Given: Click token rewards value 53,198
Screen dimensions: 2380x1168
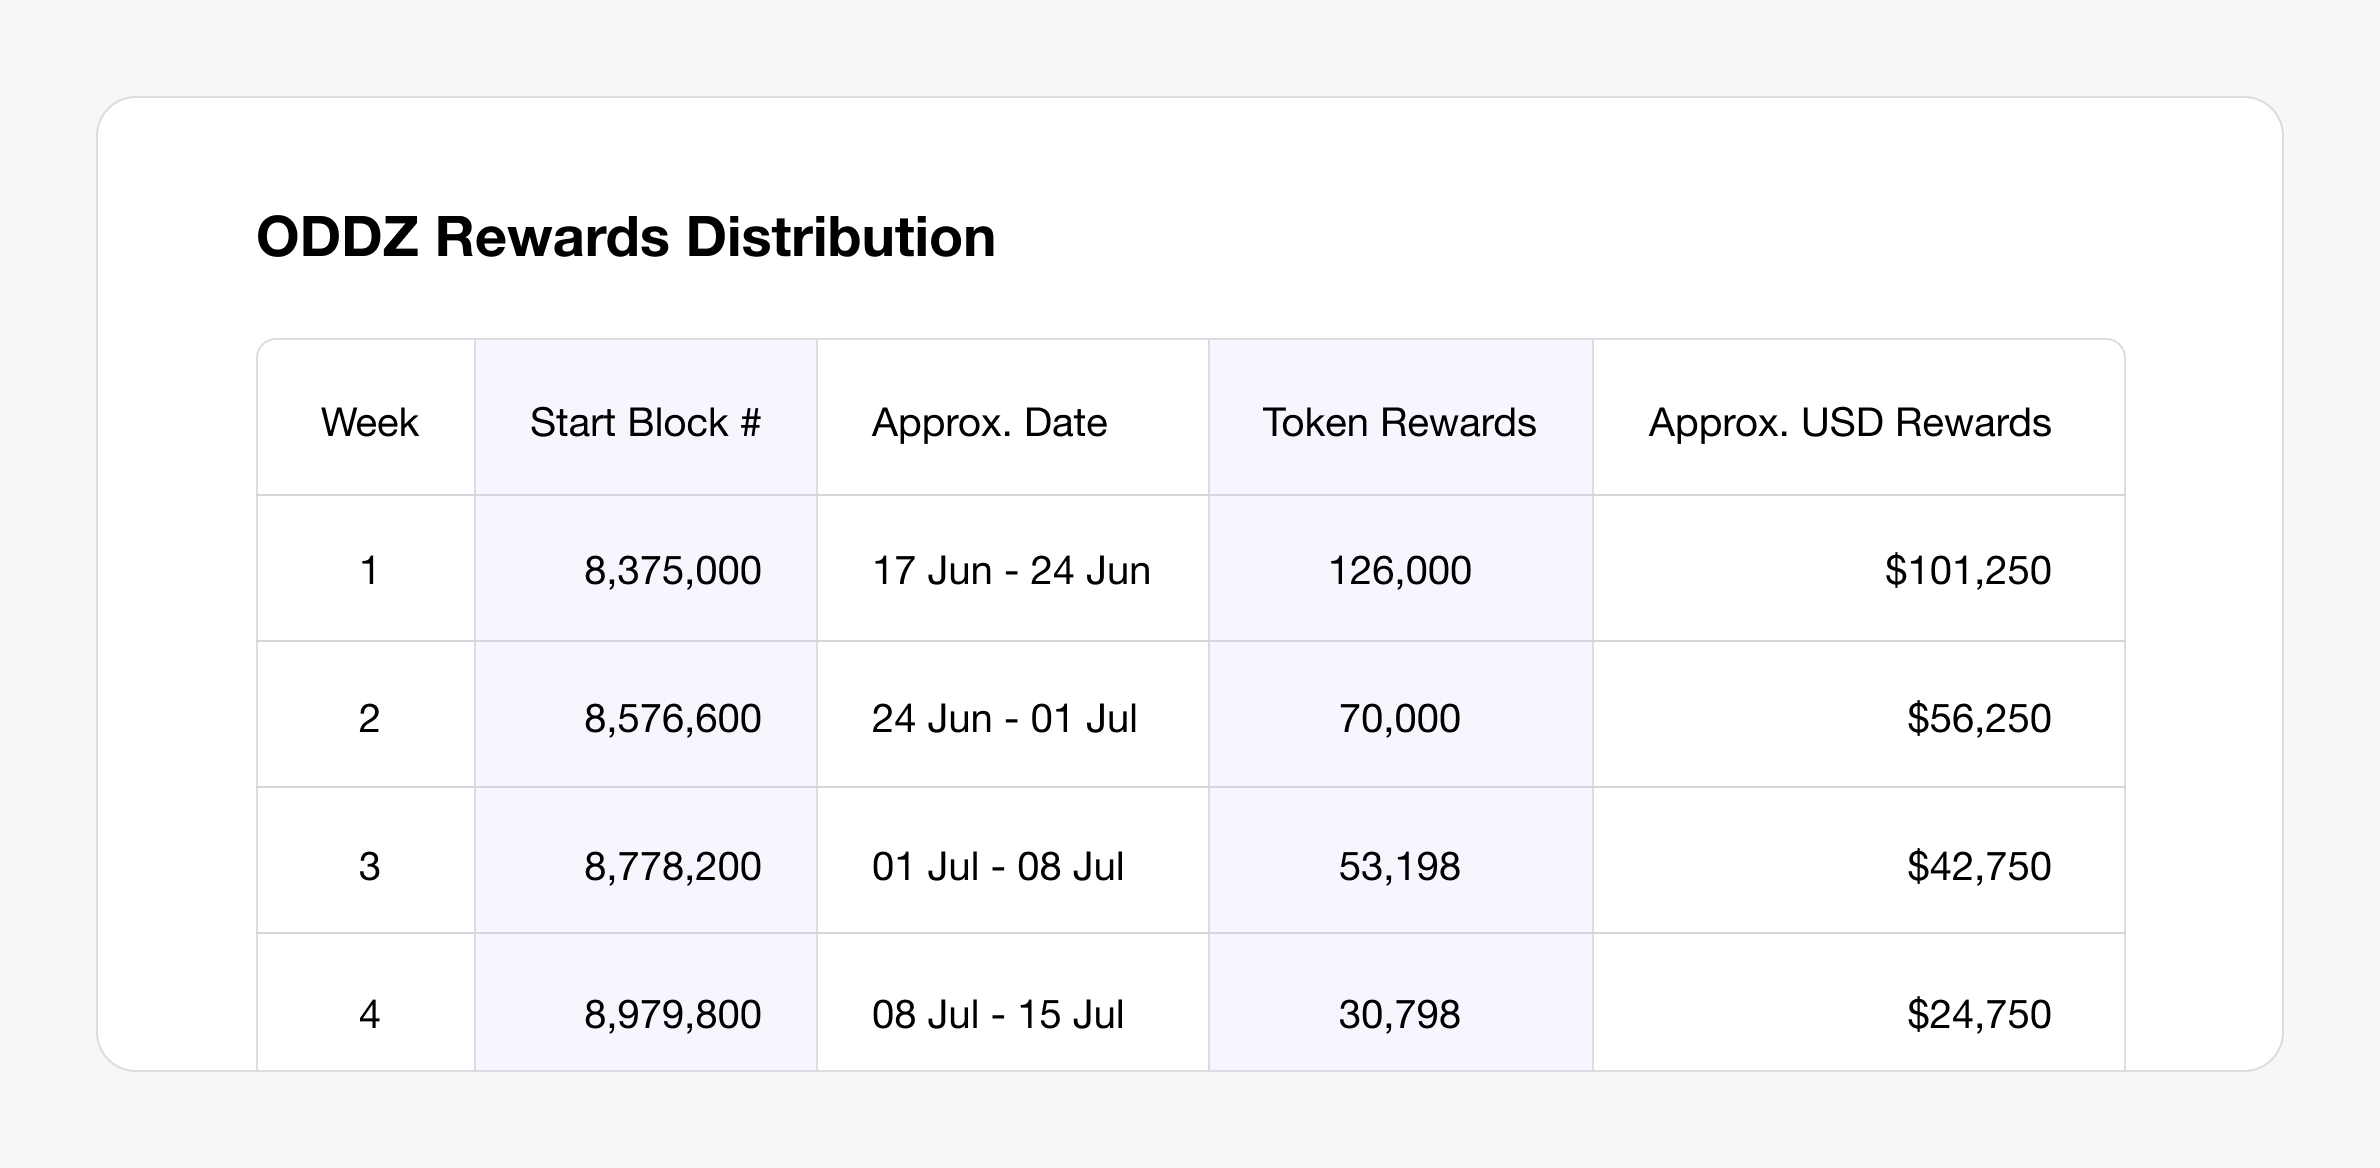Looking at the screenshot, I should pos(1399,867).
